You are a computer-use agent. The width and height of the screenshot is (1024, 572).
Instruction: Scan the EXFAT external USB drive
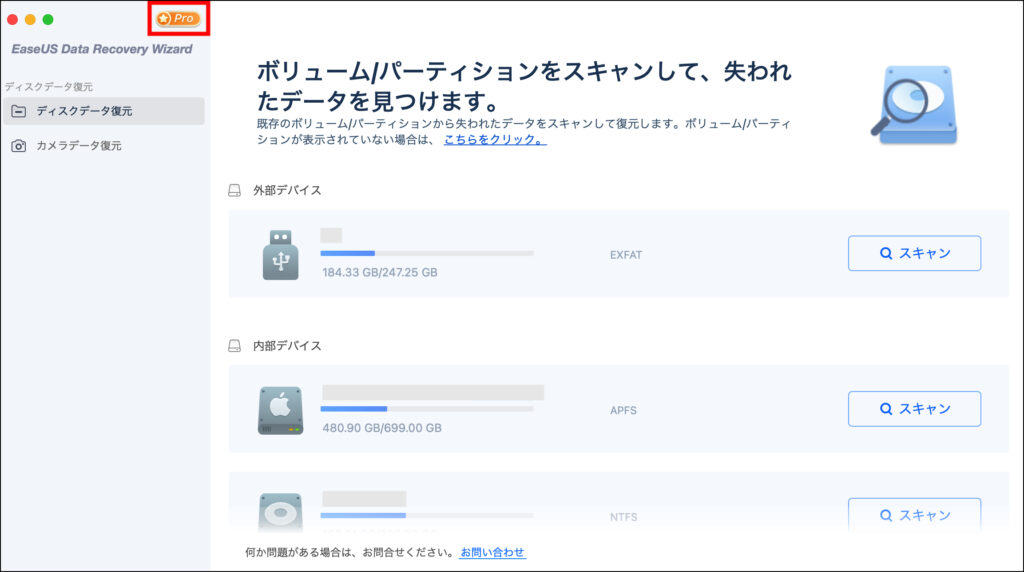click(914, 253)
